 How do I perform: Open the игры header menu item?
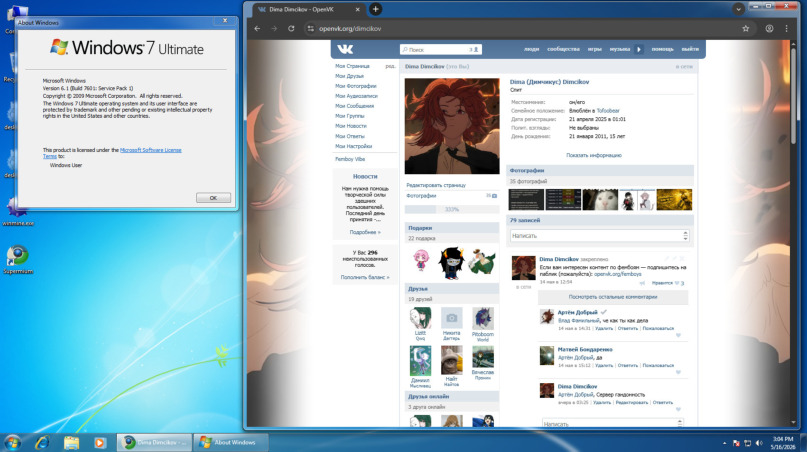[x=594, y=49]
